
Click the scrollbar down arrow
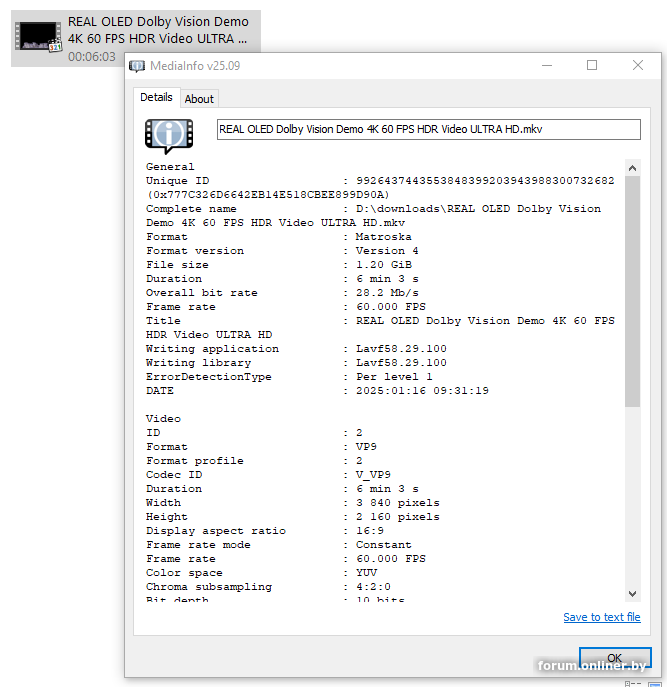[x=632, y=593]
